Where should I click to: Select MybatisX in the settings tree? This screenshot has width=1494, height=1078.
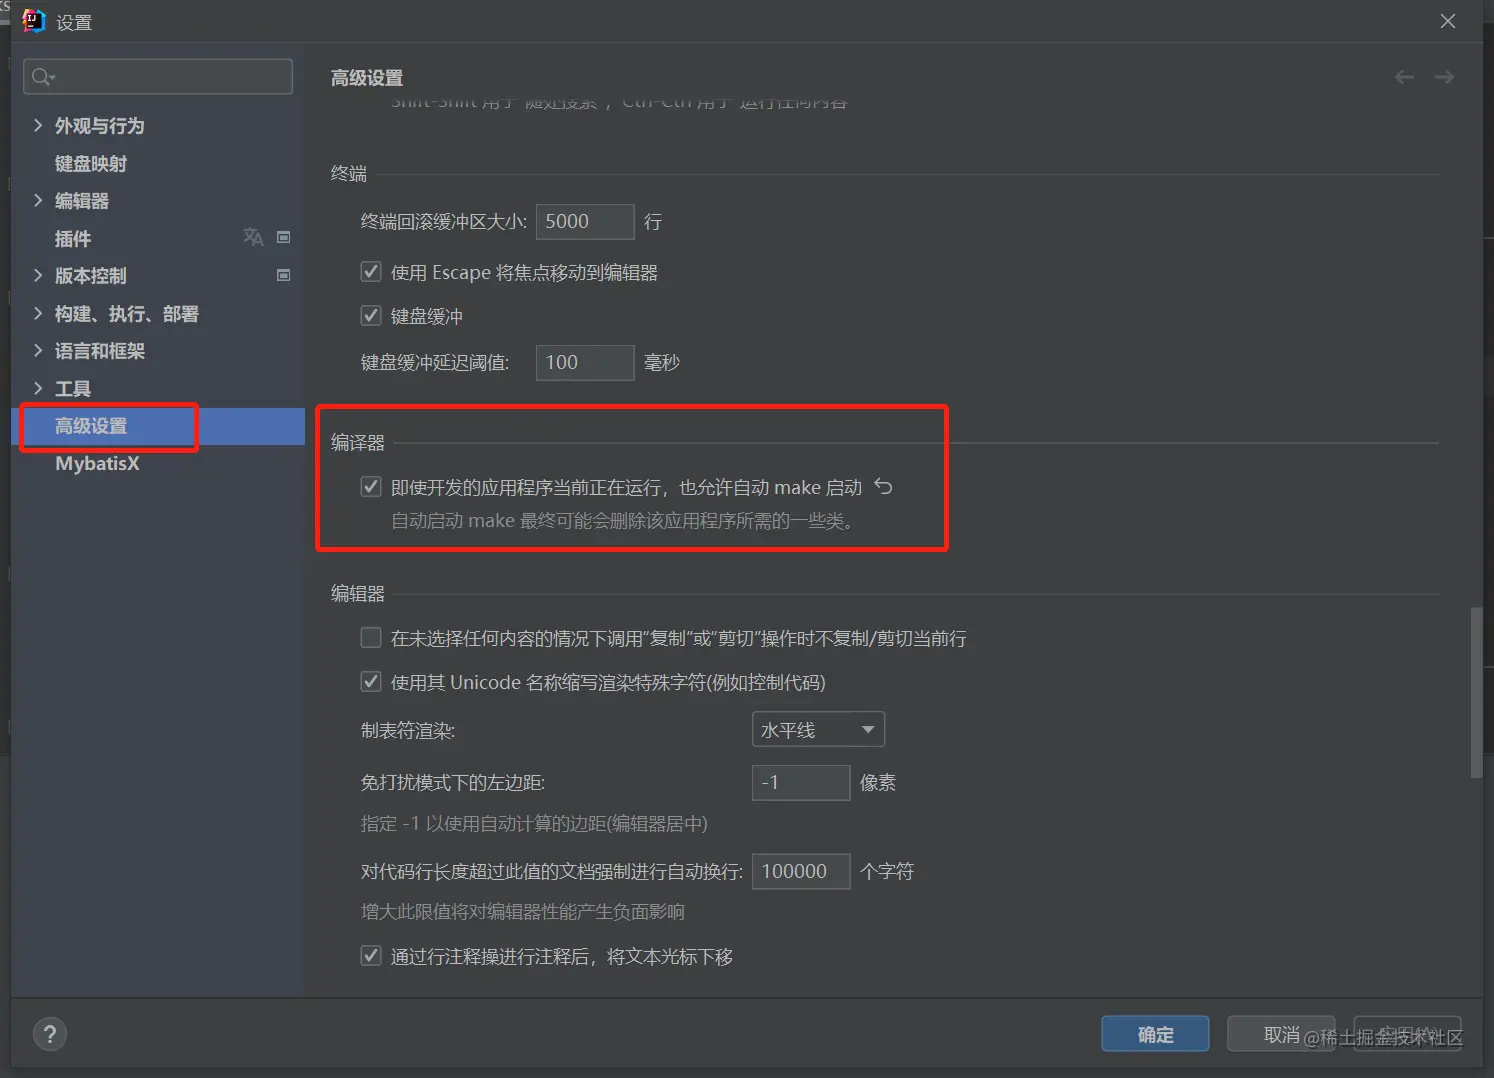pyautogui.click(x=98, y=463)
